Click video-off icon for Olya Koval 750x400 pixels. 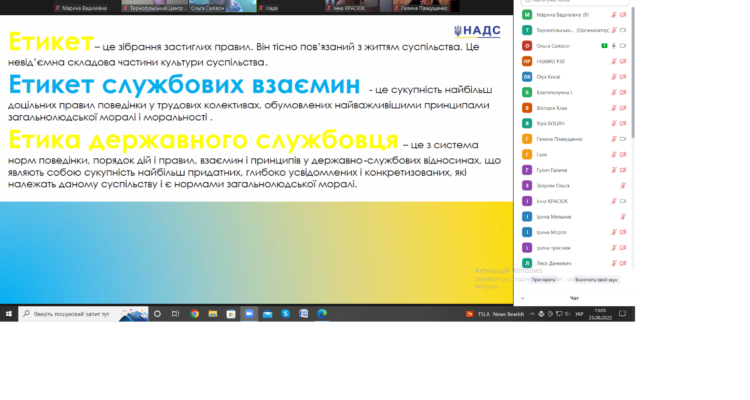point(623,77)
